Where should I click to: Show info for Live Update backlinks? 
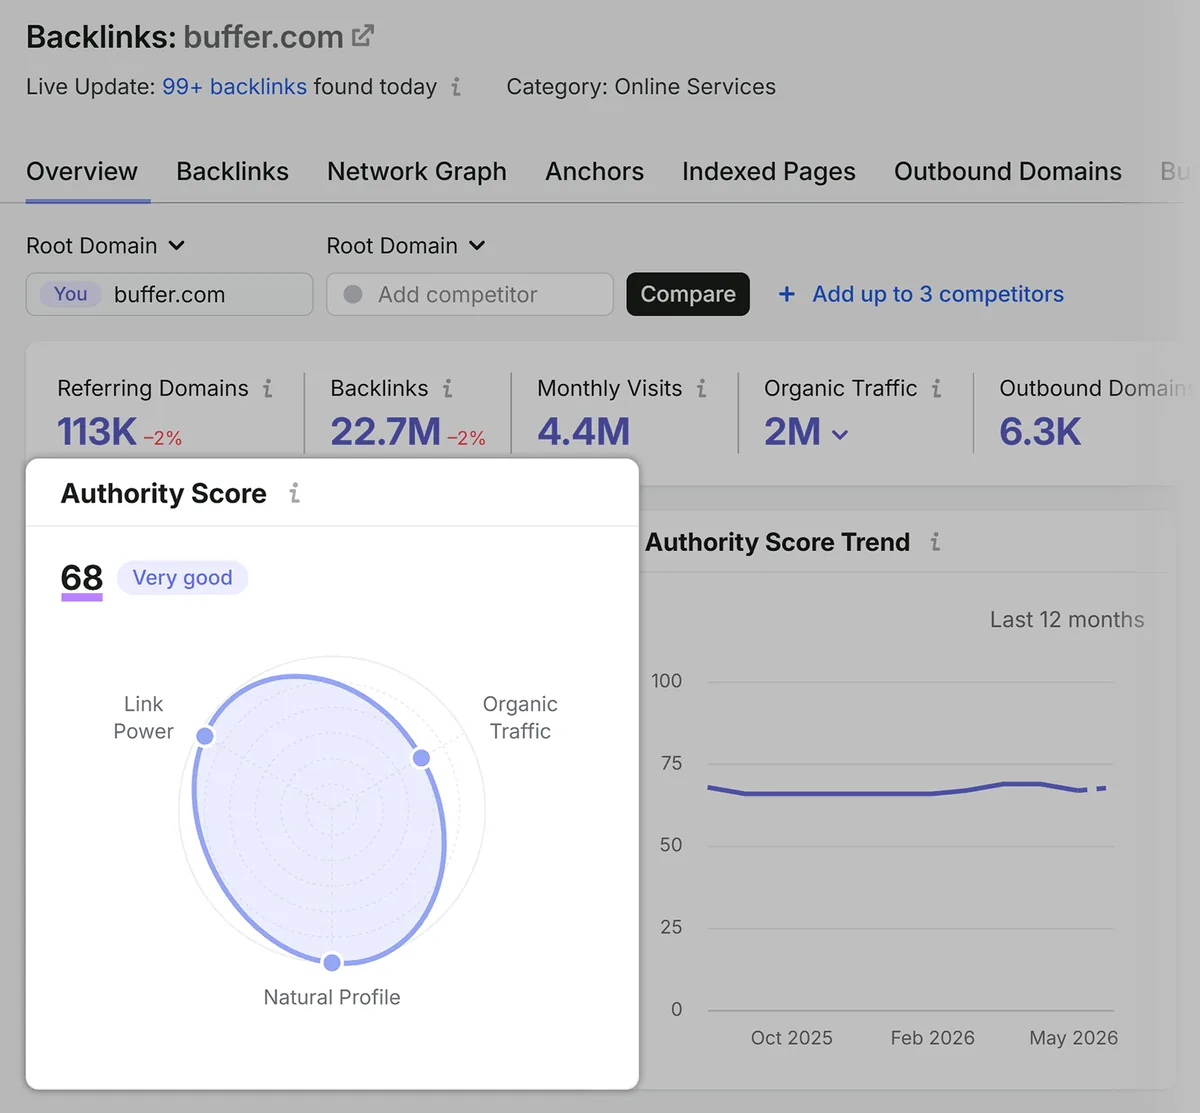click(456, 87)
